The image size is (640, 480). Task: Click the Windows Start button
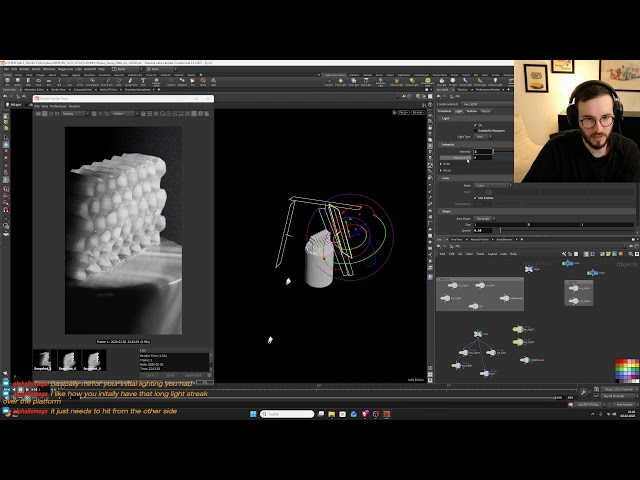(x=253, y=414)
